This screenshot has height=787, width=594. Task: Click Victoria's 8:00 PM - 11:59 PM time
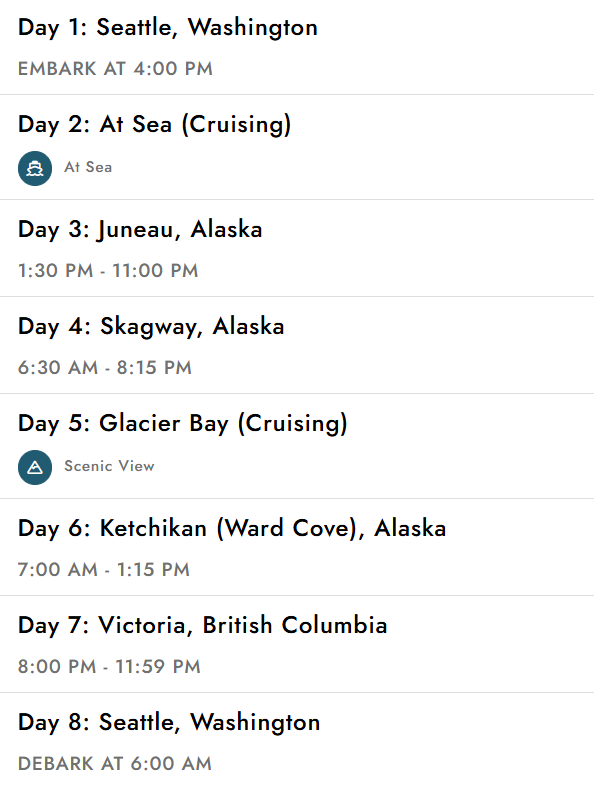tap(109, 667)
